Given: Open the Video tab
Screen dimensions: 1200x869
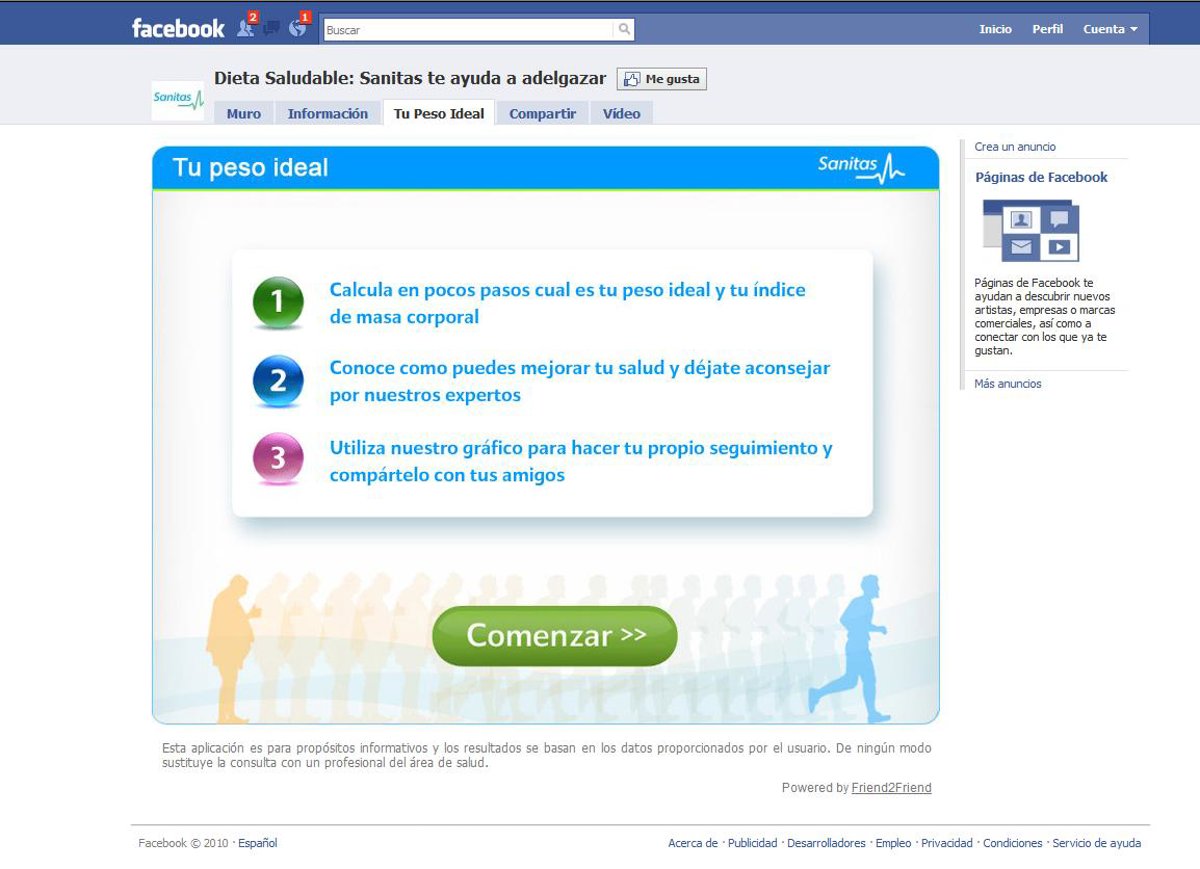Looking at the screenshot, I should click(x=621, y=114).
